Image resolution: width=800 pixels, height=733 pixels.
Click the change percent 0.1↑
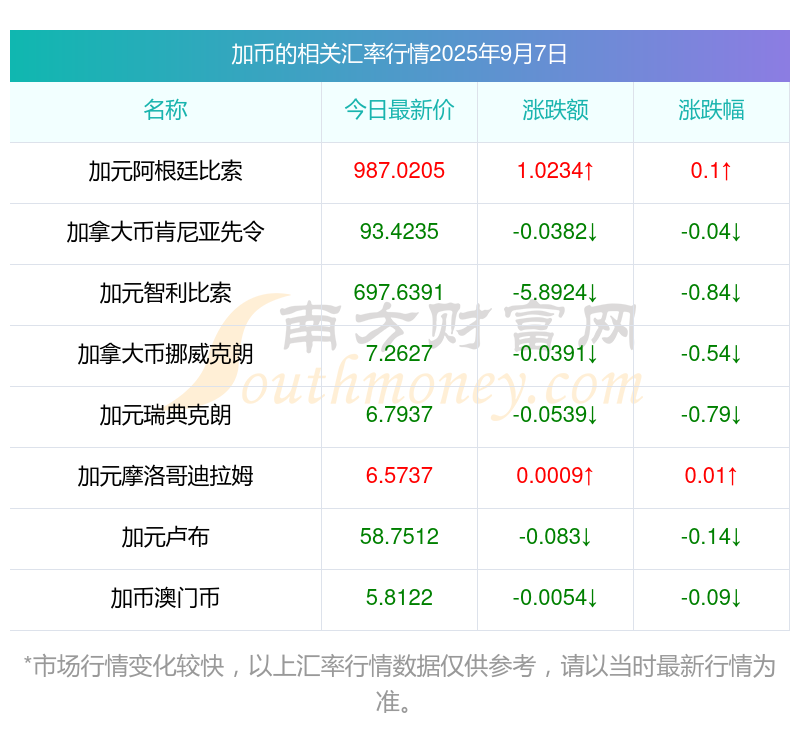click(711, 171)
